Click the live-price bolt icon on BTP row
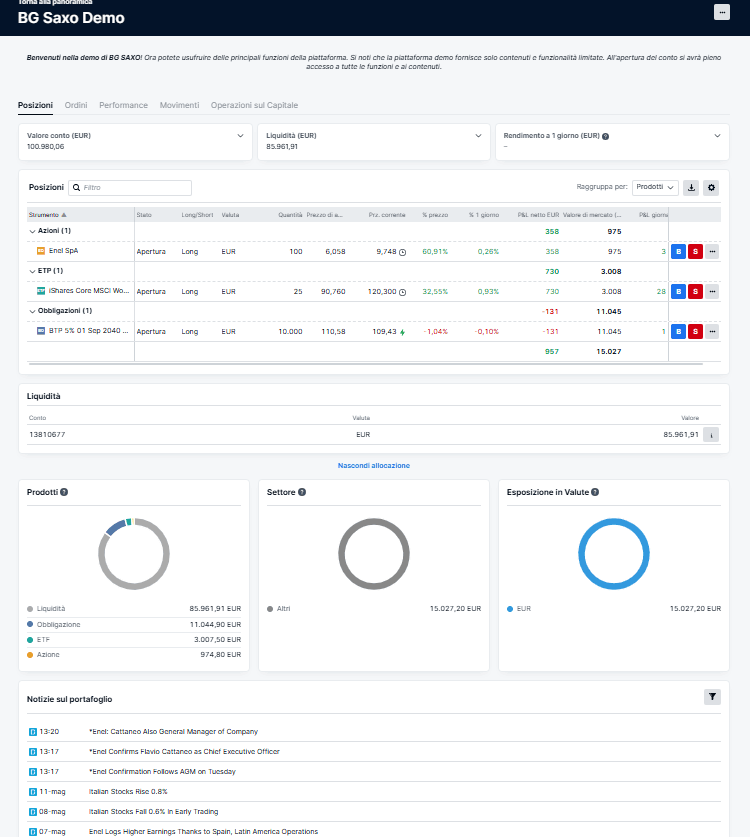Image resolution: width=750 pixels, height=837 pixels. (402, 332)
